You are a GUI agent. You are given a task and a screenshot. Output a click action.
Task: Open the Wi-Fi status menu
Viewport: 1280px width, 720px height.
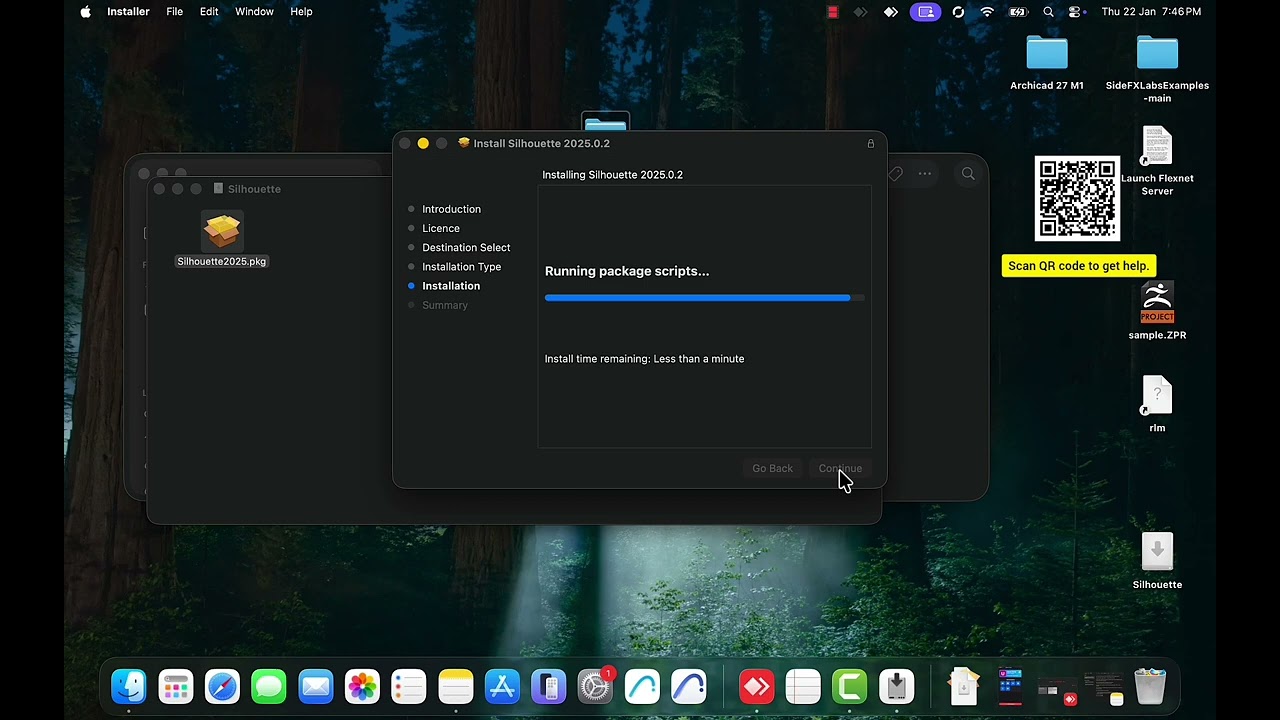[988, 12]
